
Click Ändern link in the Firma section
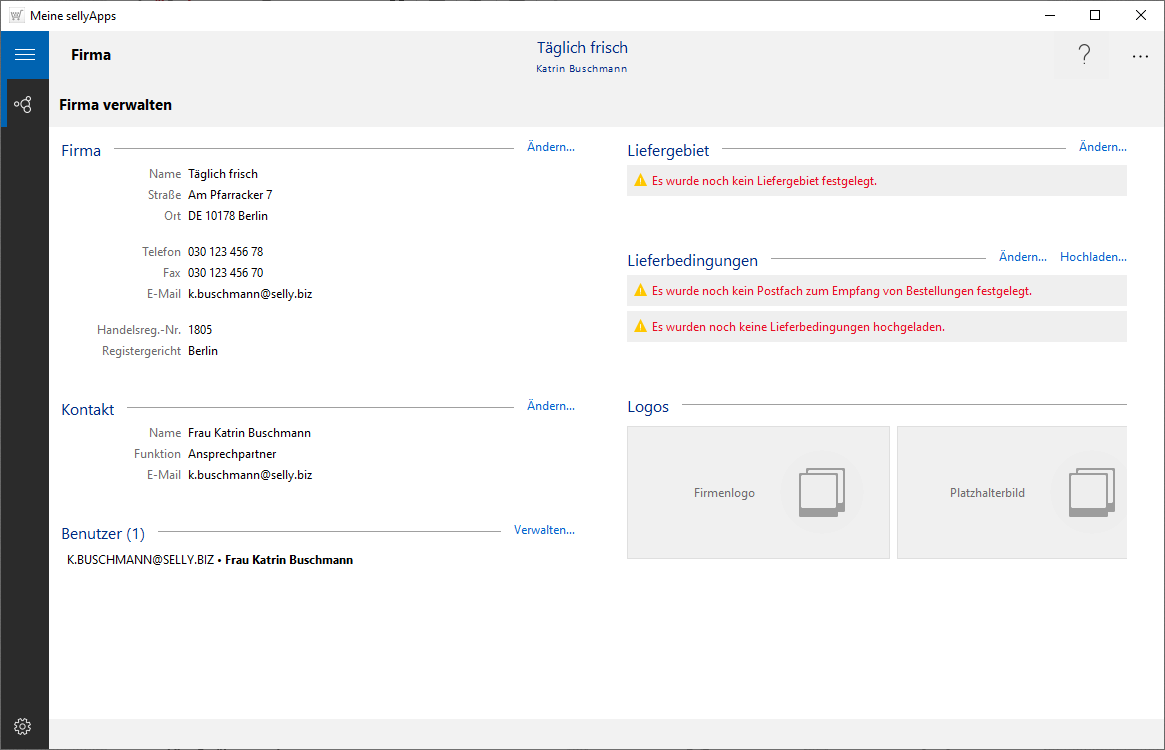coord(550,147)
